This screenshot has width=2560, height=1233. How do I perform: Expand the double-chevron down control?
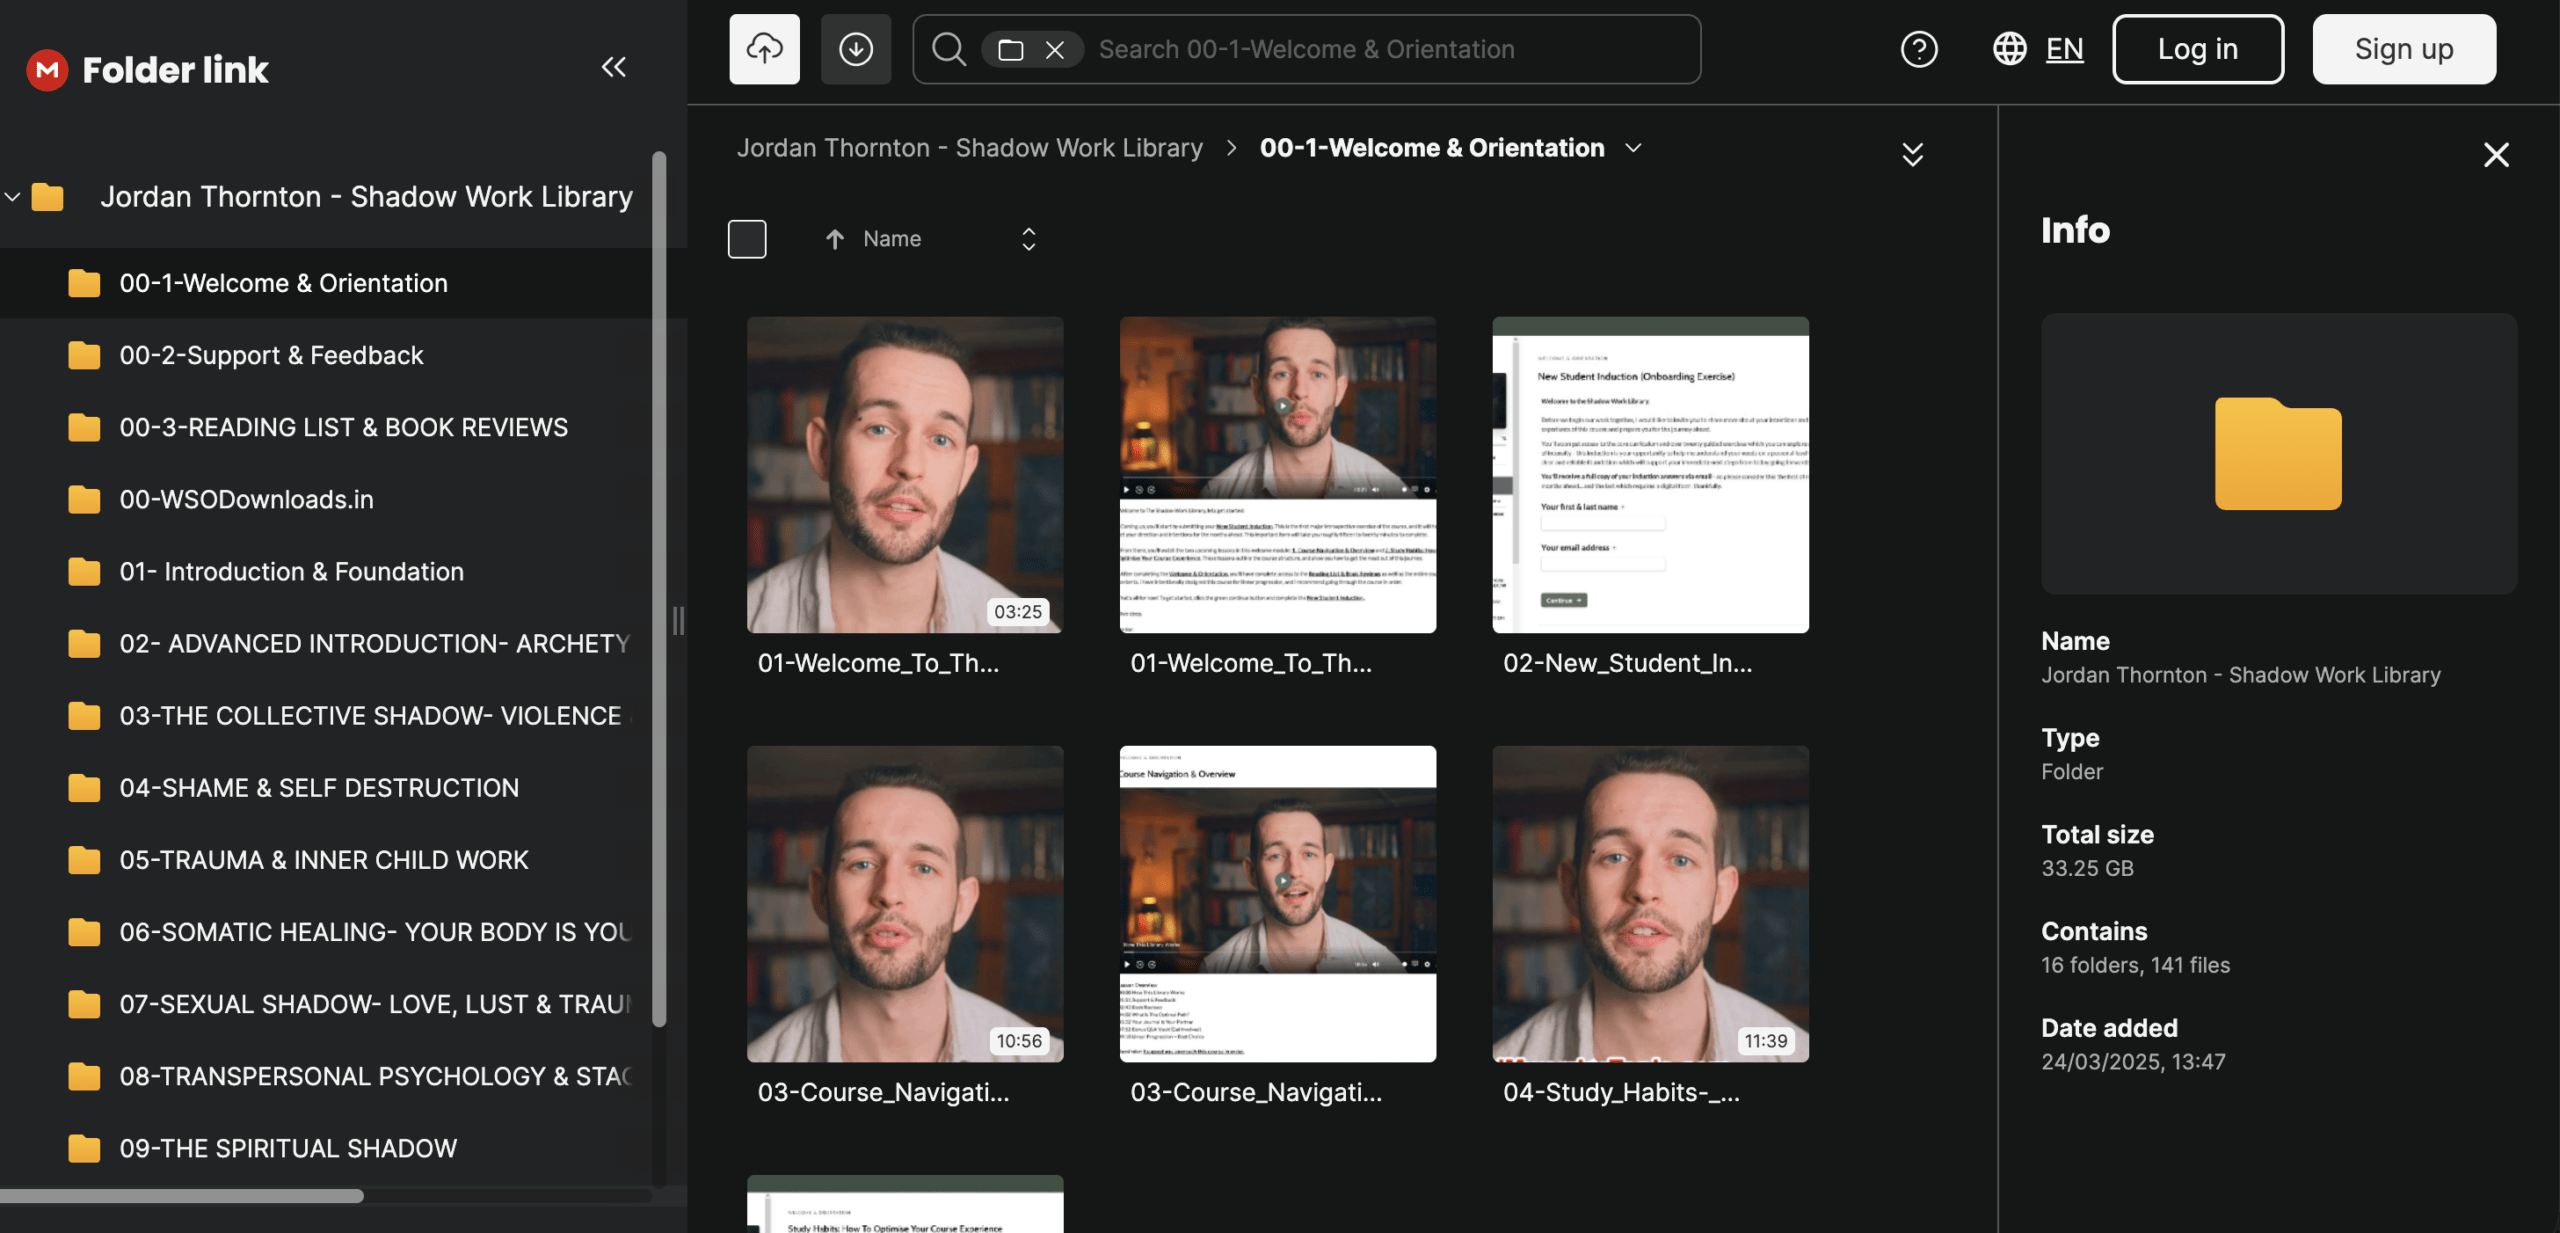pyautogui.click(x=1912, y=154)
